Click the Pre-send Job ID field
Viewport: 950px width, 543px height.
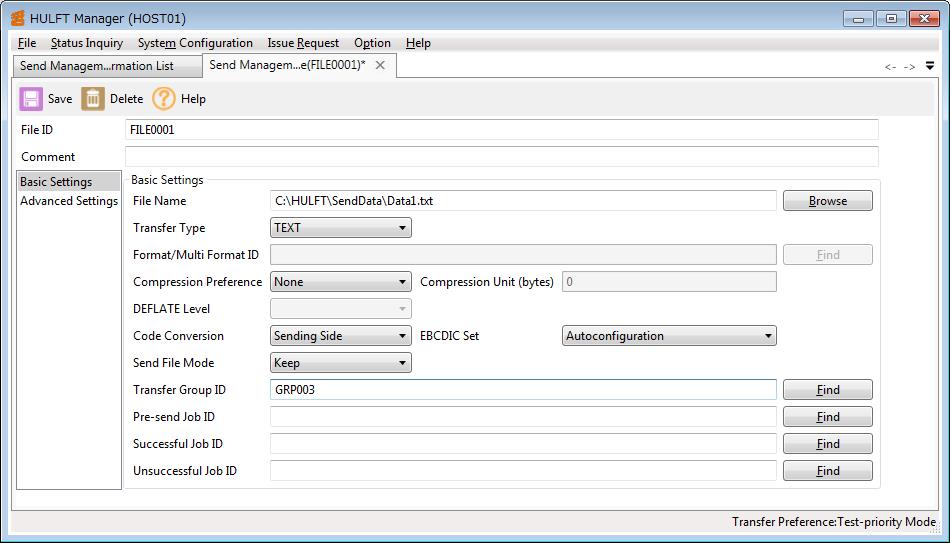(523, 417)
